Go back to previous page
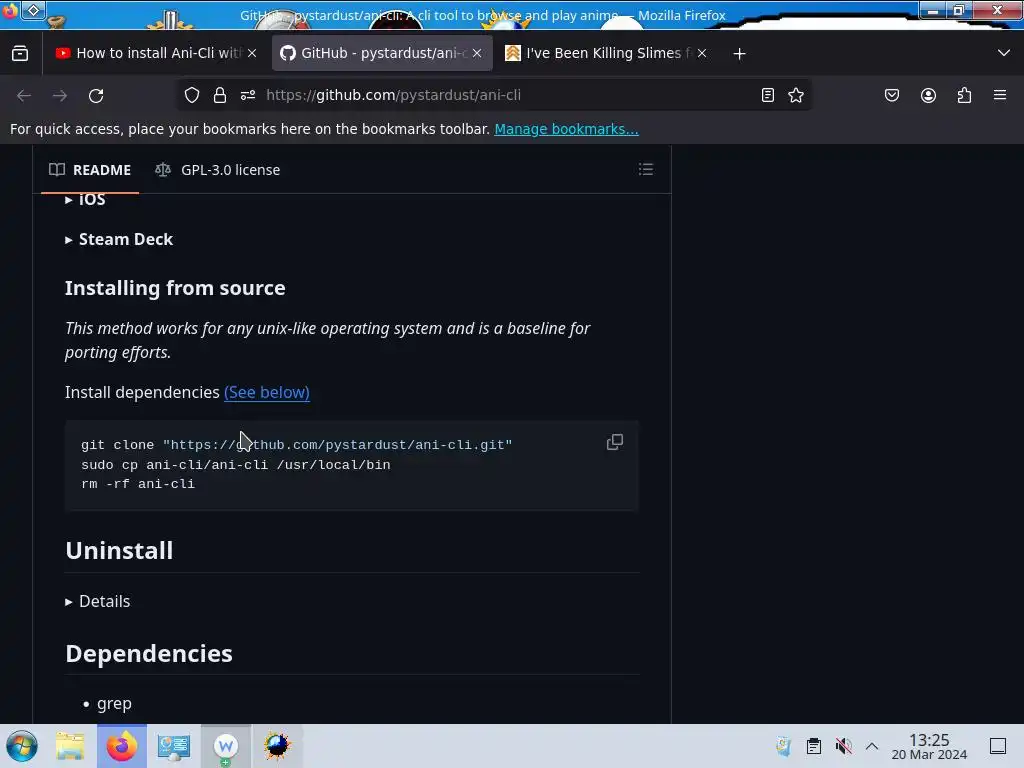This screenshot has width=1024, height=768. (x=24, y=95)
